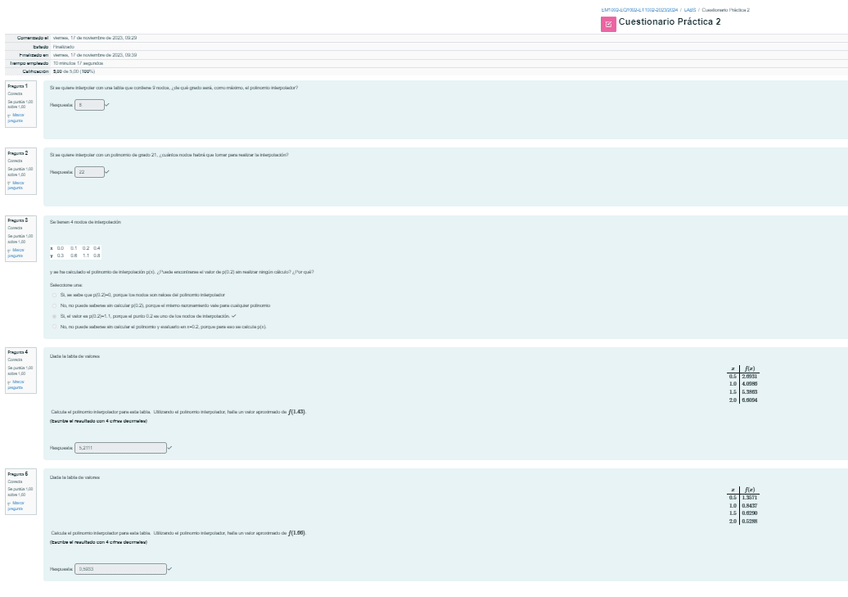Click the pink quiz icon beside the title
The image size is (848, 597).
(x=608, y=23)
